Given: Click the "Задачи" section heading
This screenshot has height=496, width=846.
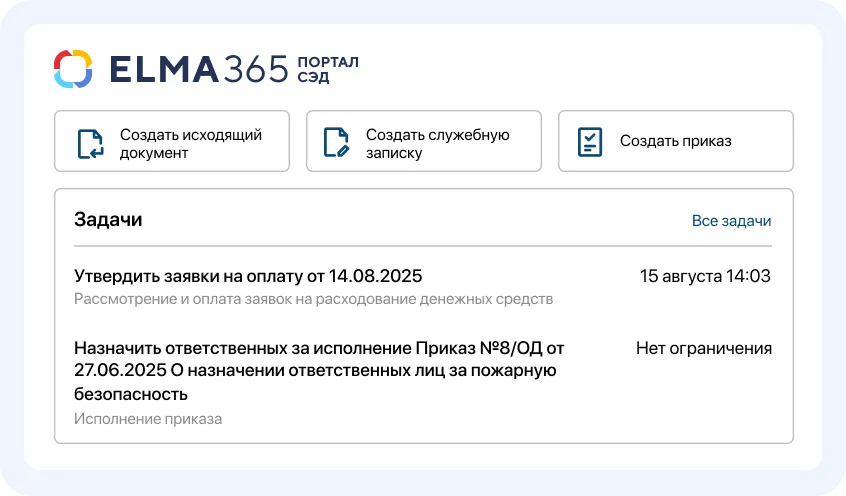Looking at the screenshot, I should [108, 220].
